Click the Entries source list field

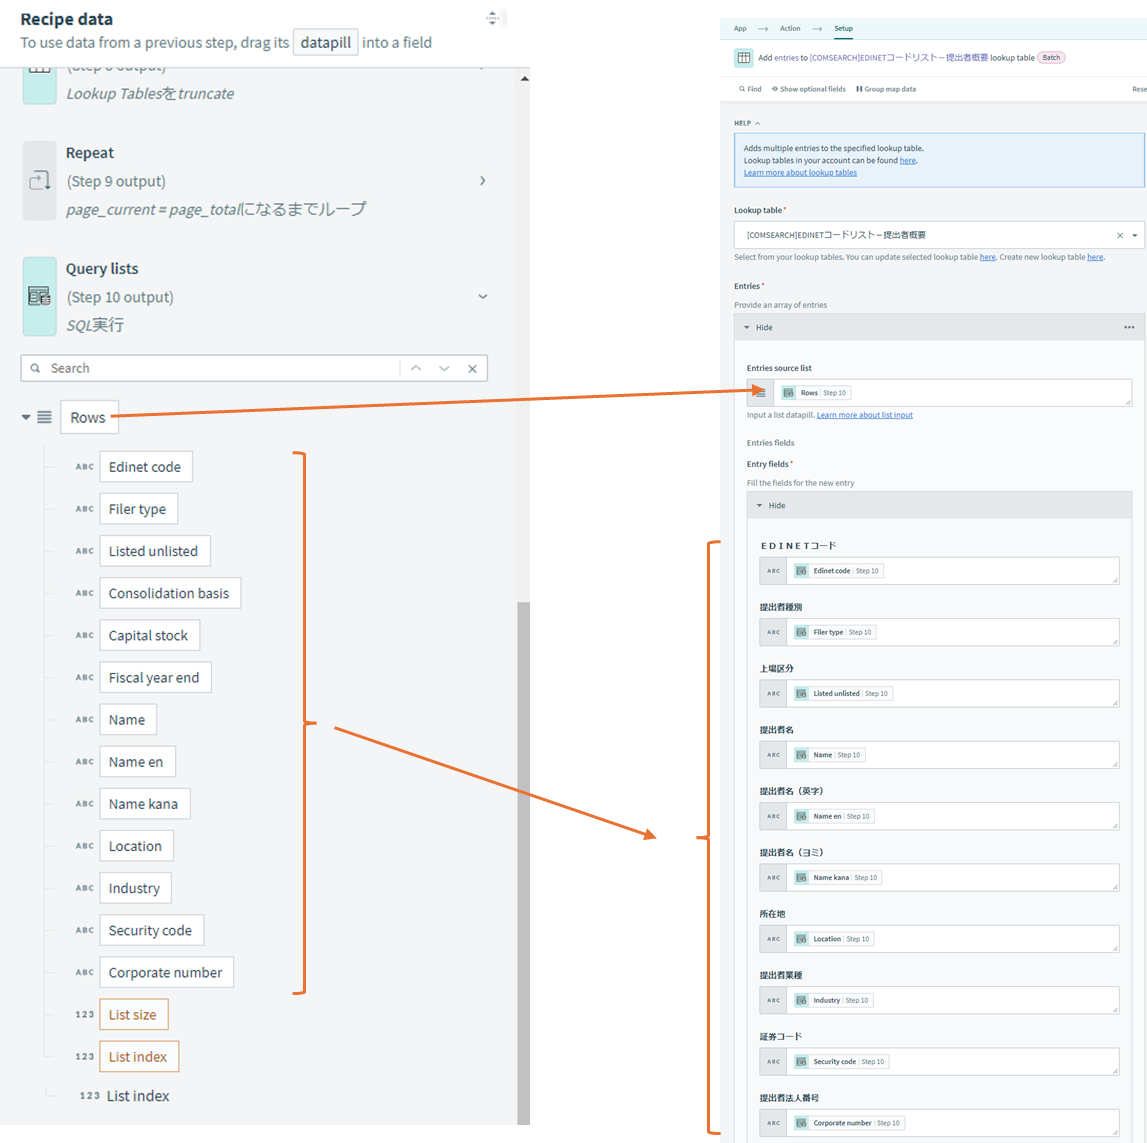(952, 393)
